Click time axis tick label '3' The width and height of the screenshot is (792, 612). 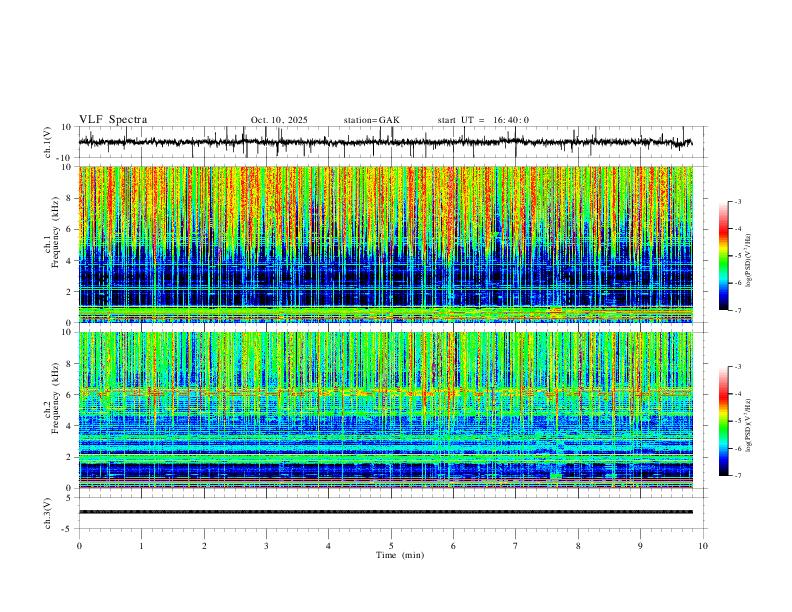coord(266,546)
